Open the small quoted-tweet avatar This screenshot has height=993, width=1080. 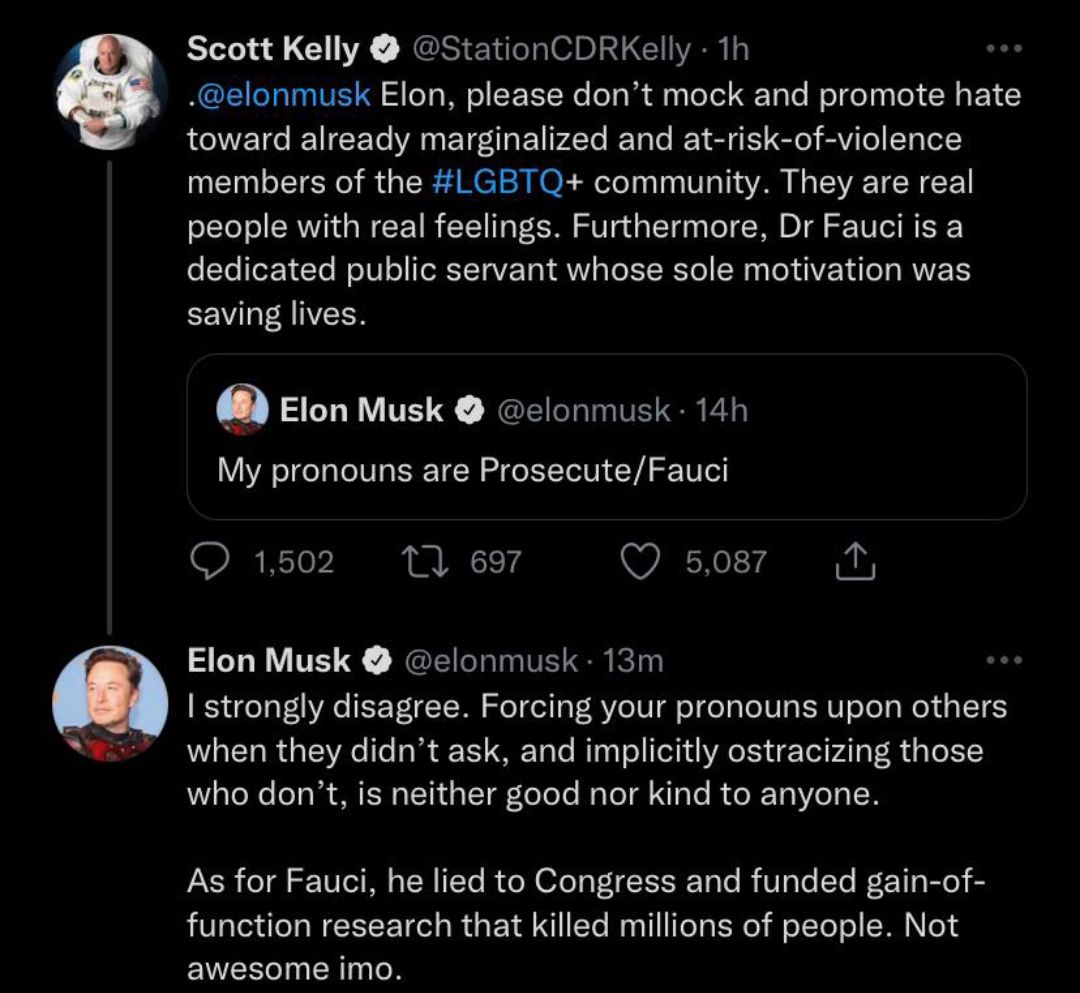(243, 410)
